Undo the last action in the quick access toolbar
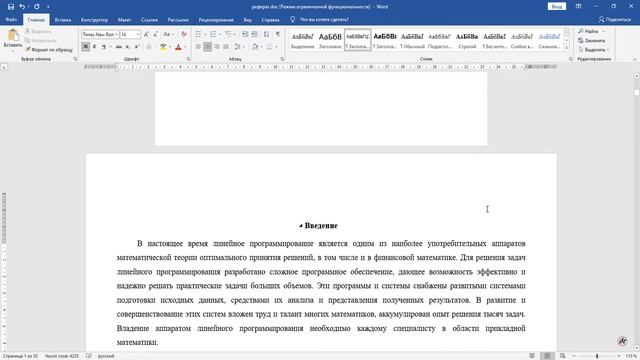 [x=22, y=7]
